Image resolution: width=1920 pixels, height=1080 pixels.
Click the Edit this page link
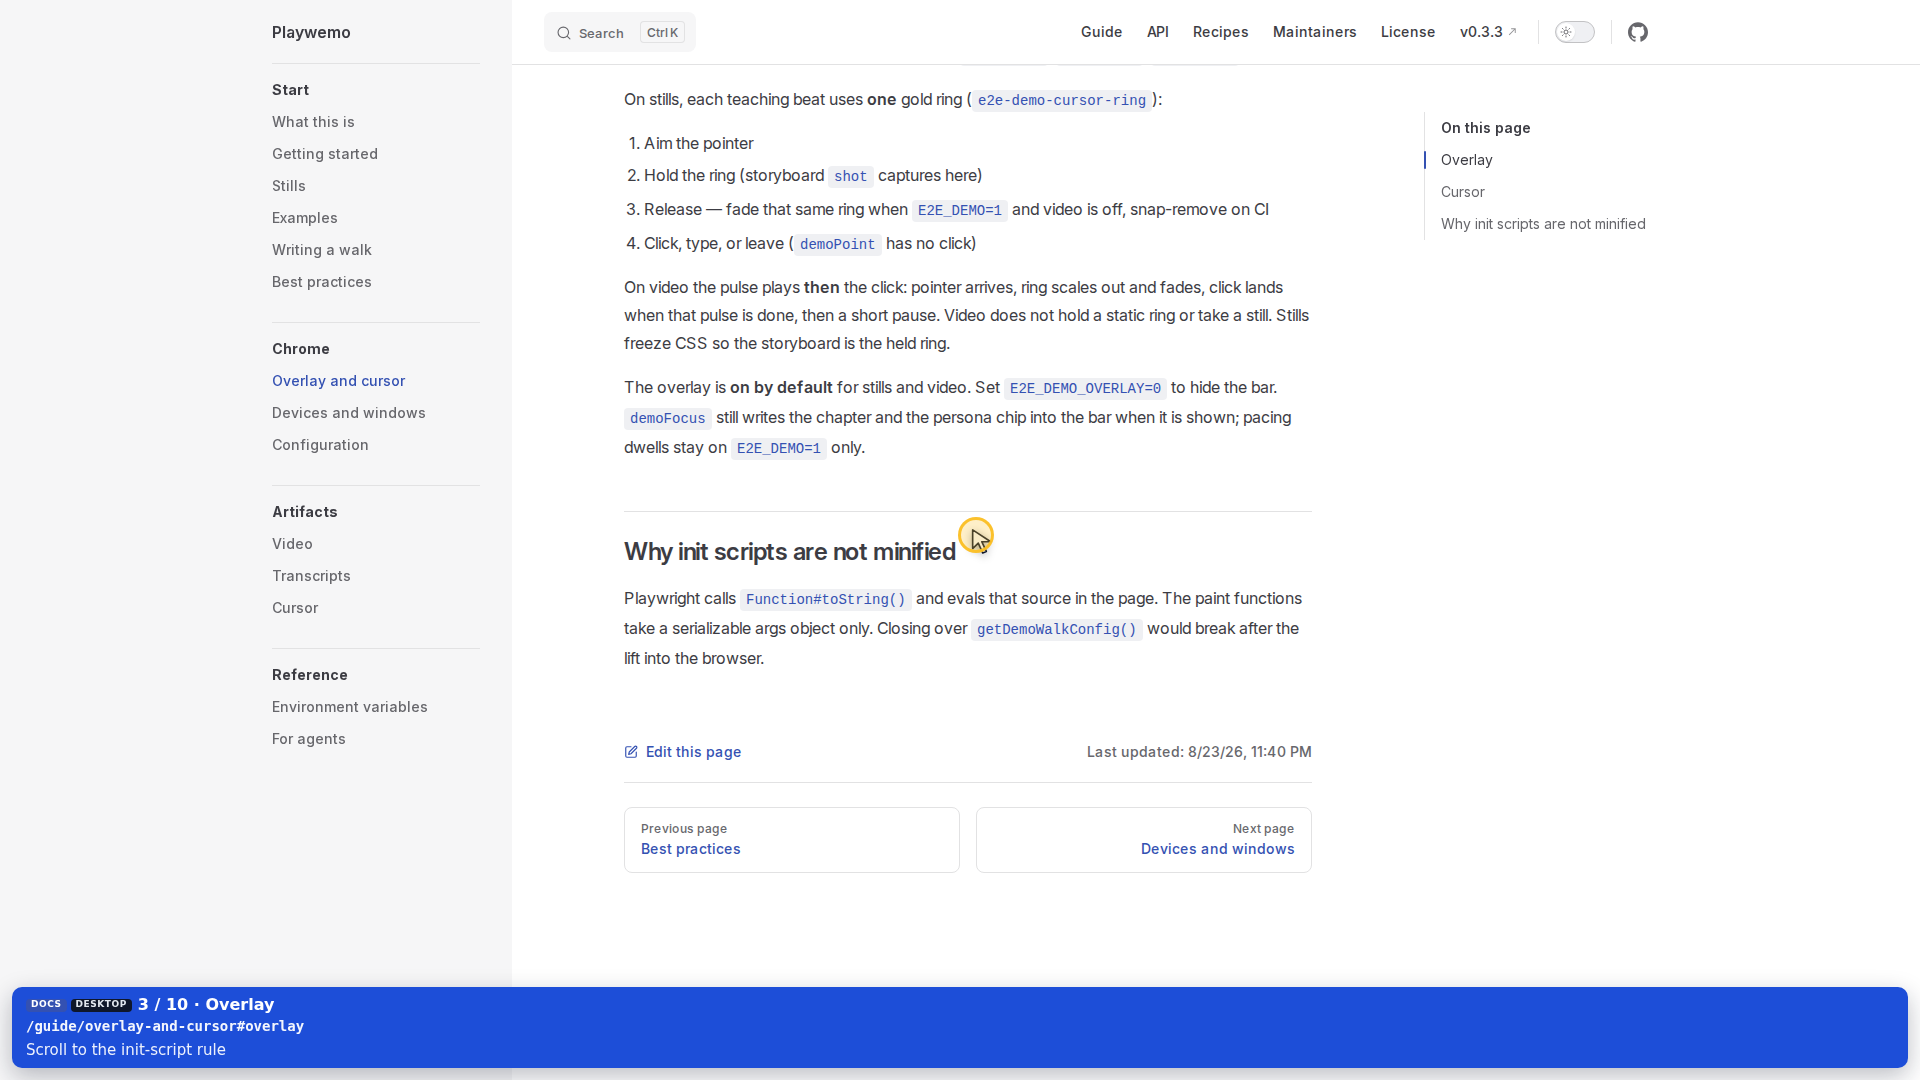coord(683,752)
